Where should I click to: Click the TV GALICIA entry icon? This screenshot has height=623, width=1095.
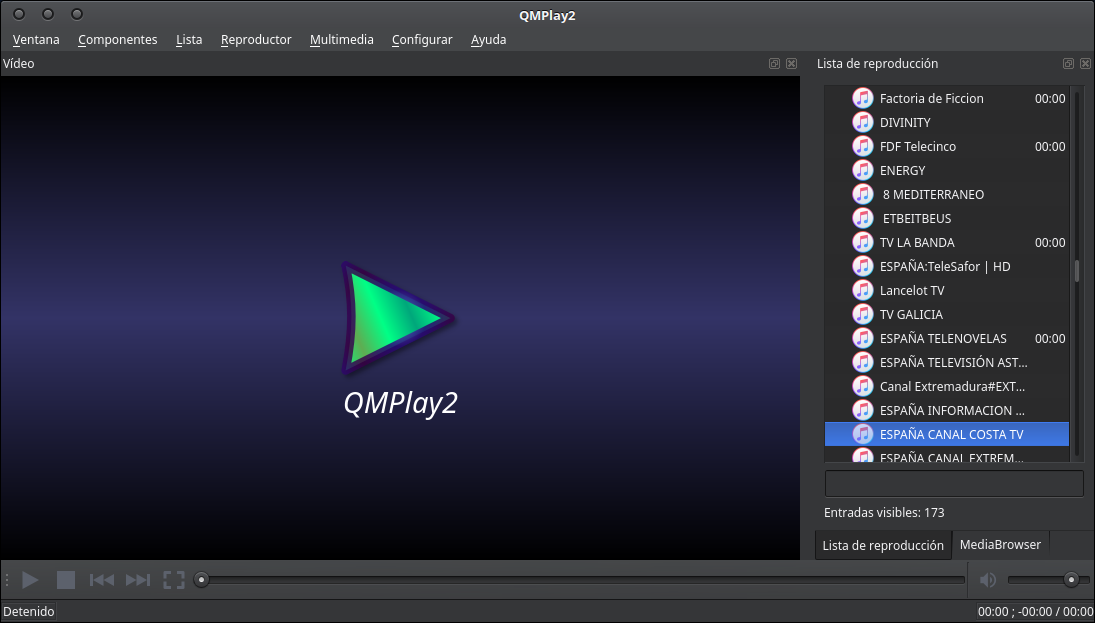tap(863, 314)
